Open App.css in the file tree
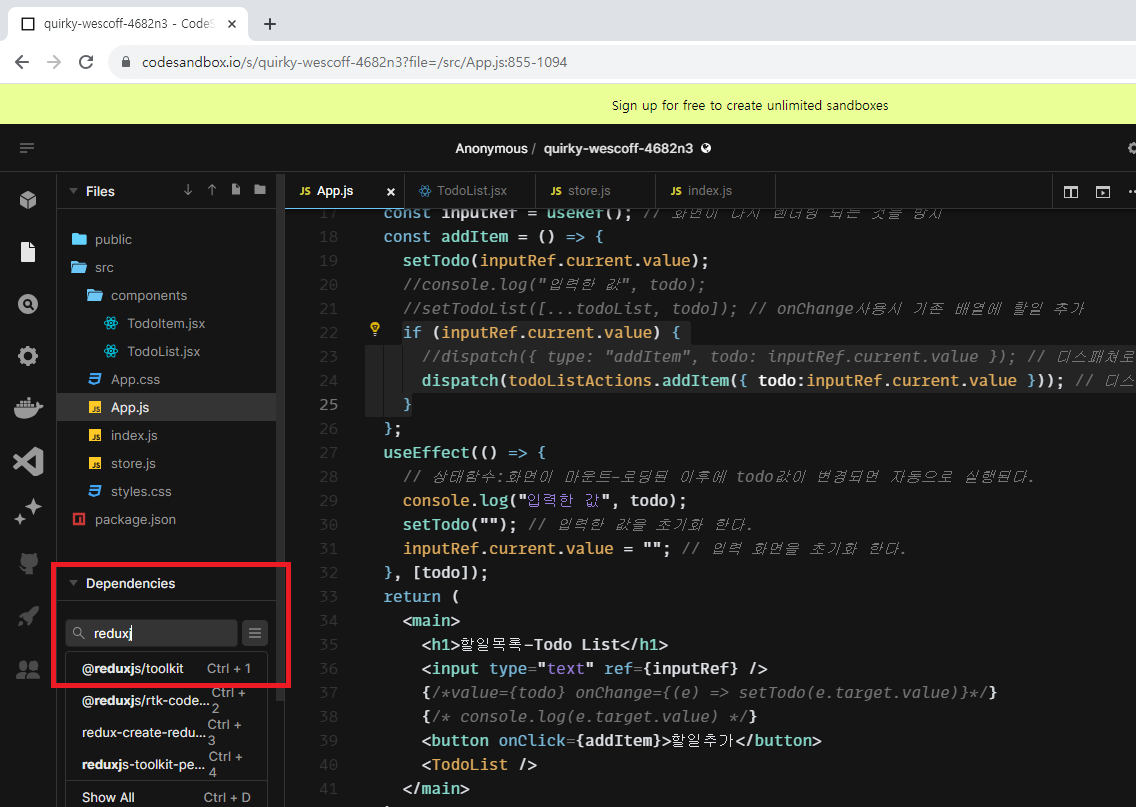The width and height of the screenshot is (1136, 807). pos(166,380)
